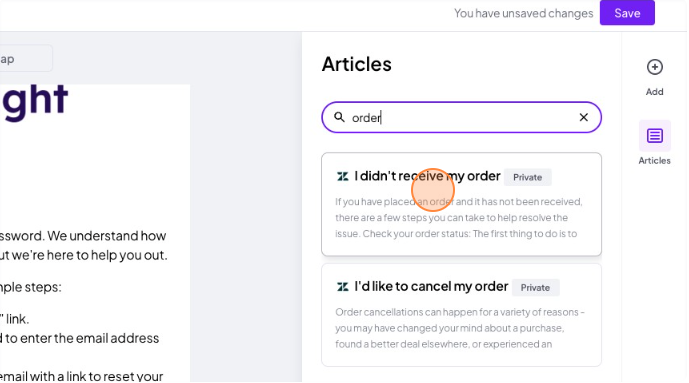Image resolution: width=689 pixels, height=383 pixels.
Task: Click Private badge on cancel order article
Action: click(535, 288)
